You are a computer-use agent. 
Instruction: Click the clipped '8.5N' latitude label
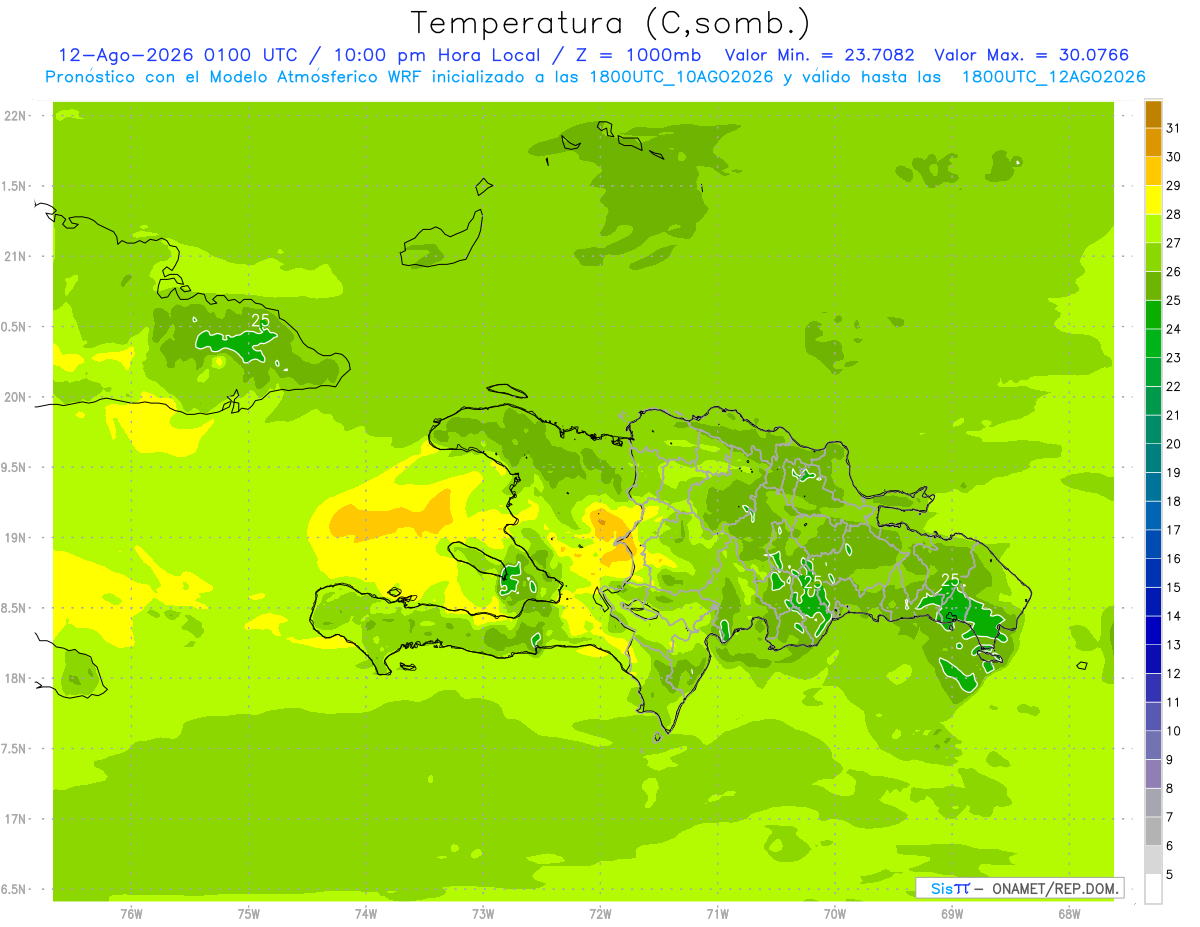click(15, 608)
